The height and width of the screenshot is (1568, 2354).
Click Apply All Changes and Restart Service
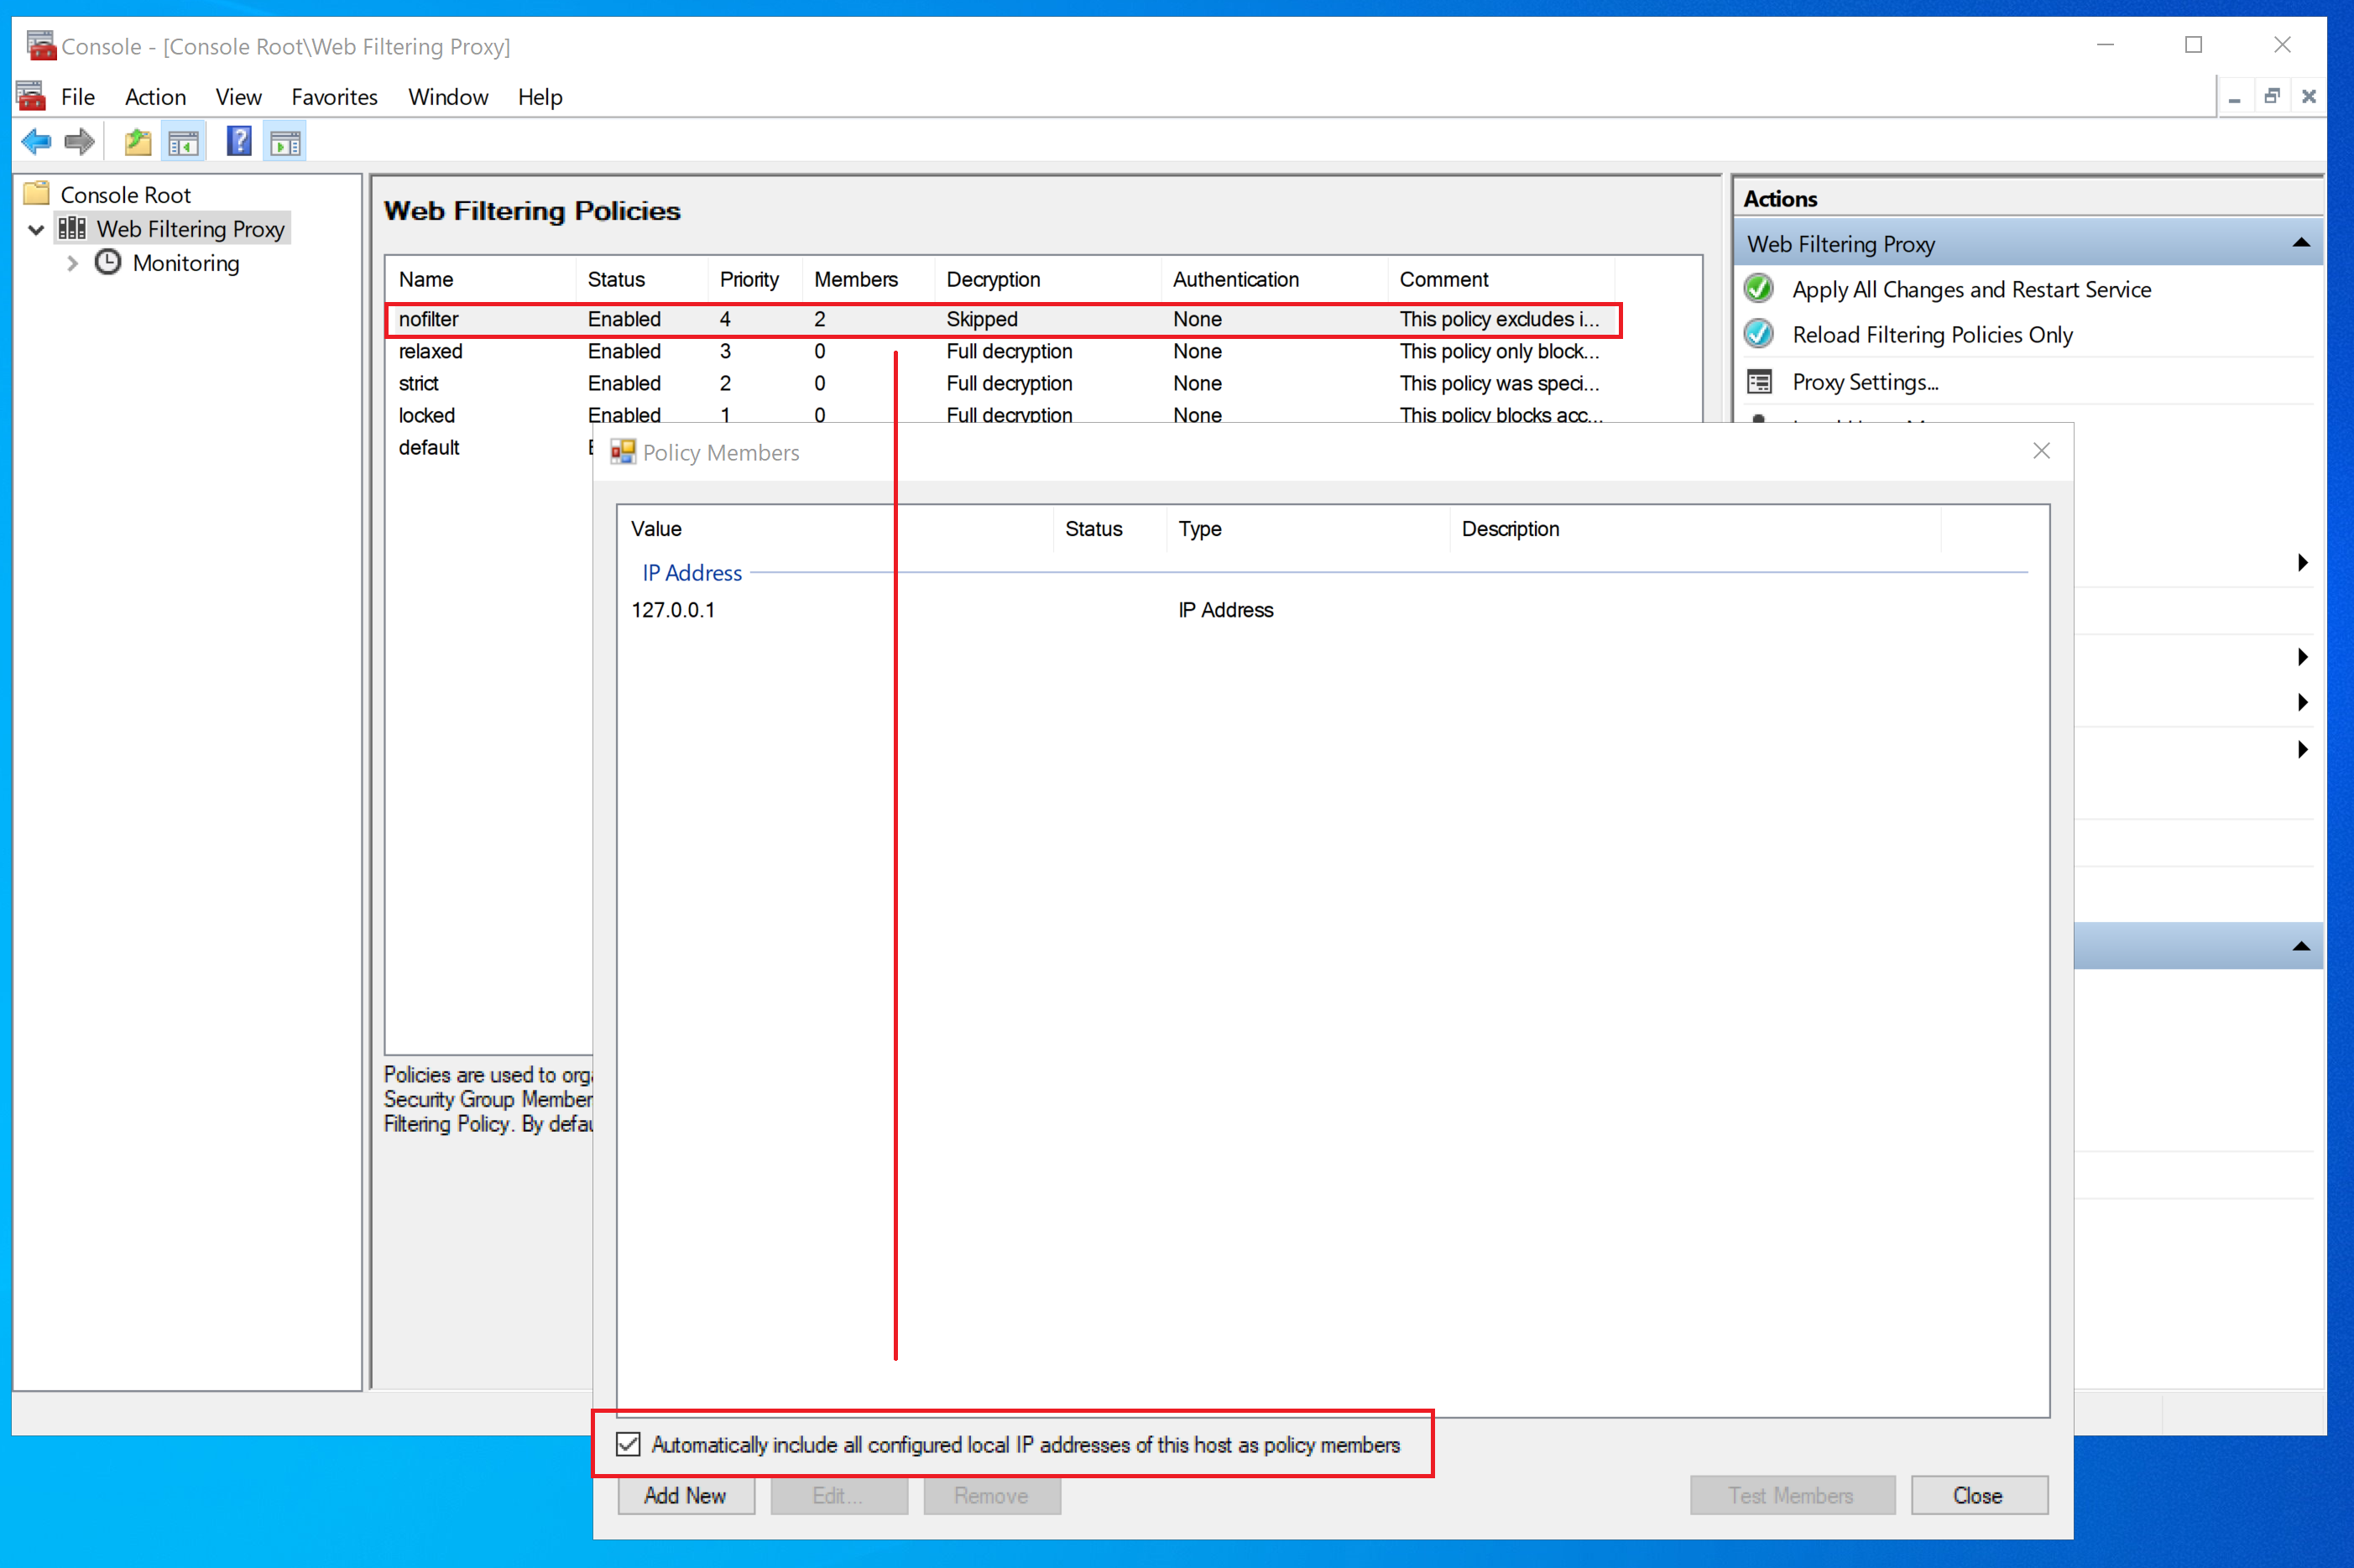[x=1971, y=289]
